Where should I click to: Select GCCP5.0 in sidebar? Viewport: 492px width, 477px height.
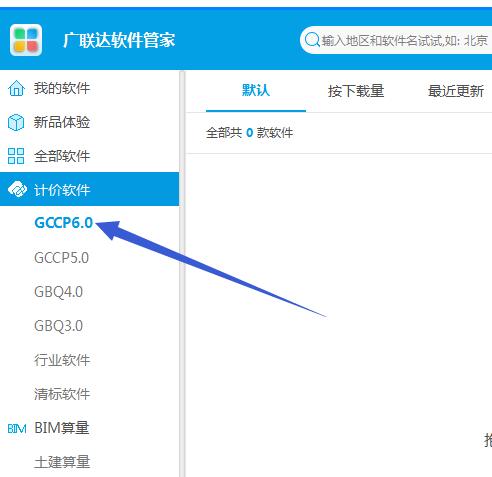(61, 258)
